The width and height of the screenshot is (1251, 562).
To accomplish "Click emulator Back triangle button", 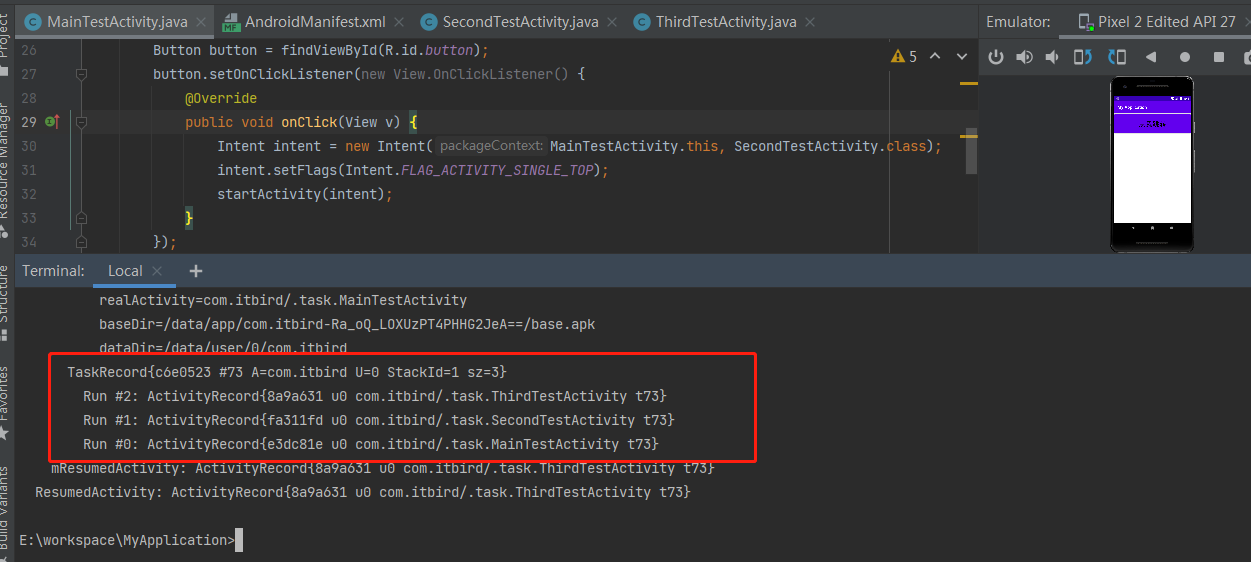I will (1151, 57).
